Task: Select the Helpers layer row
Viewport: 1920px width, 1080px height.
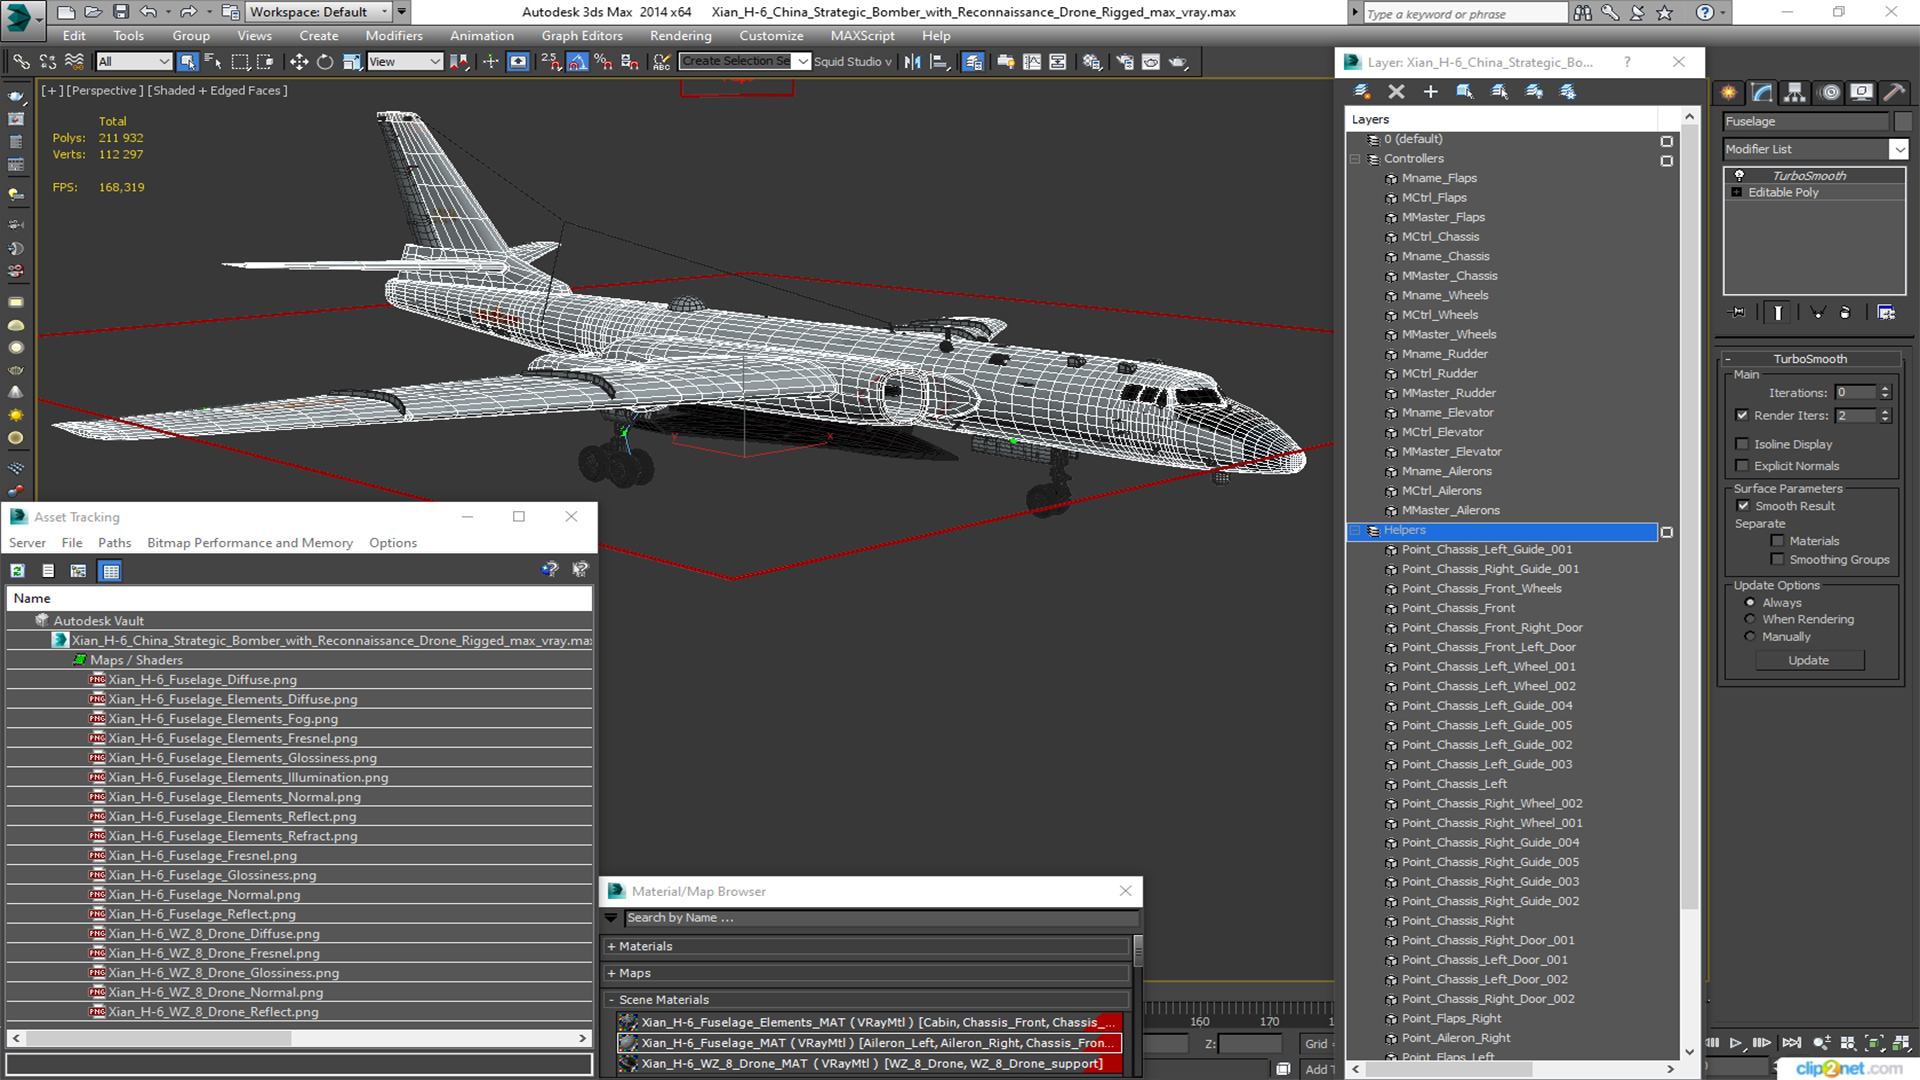Action: [x=1502, y=531]
